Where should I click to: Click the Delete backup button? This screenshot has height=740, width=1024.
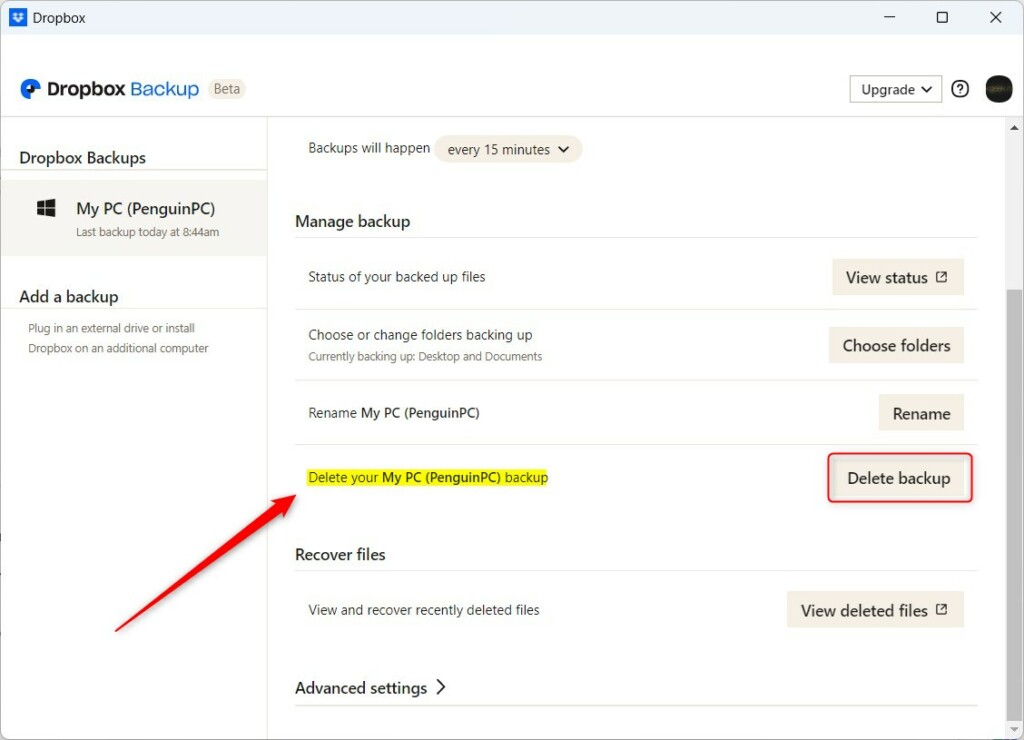[899, 478]
